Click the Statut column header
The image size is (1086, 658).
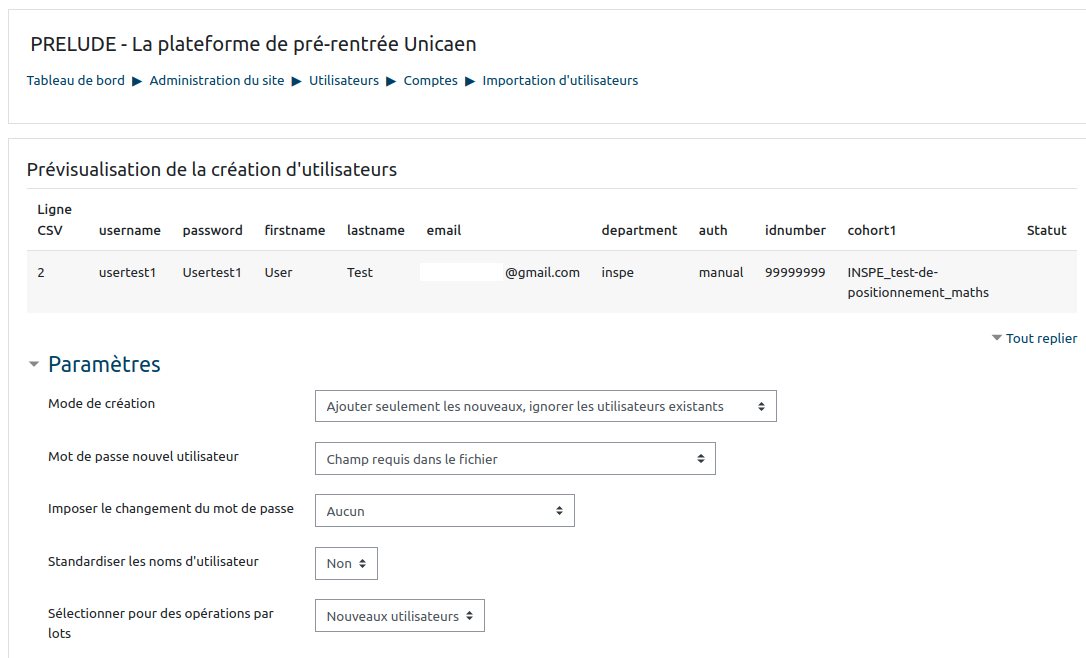1046,230
